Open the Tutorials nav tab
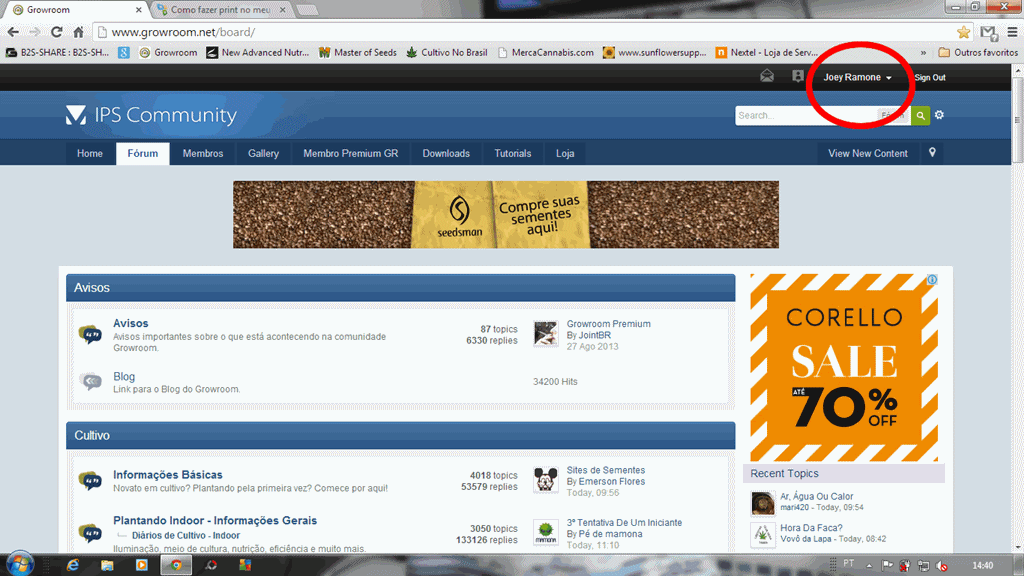Image resolution: width=1024 pixels, height=576 pixels. click(513, 153)
